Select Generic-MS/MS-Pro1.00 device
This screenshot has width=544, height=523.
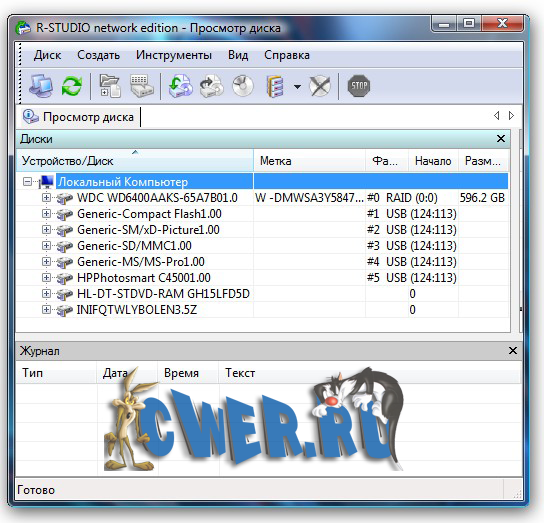141,261
